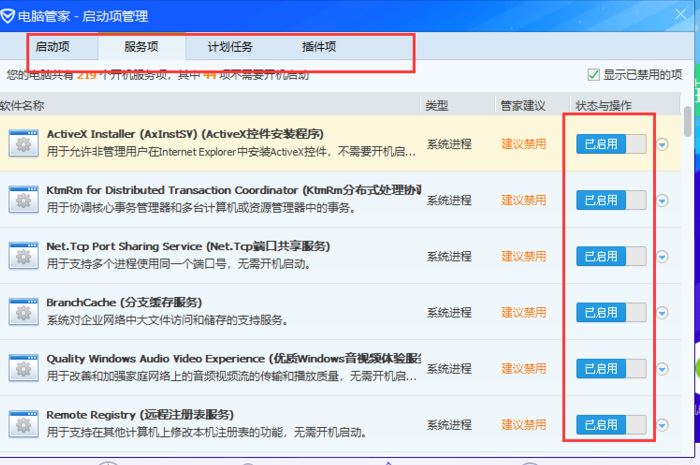Click the Remote Registry service gear icon
Image resolution: width=700 pixels, height=465 pixels.
[22, 423]
